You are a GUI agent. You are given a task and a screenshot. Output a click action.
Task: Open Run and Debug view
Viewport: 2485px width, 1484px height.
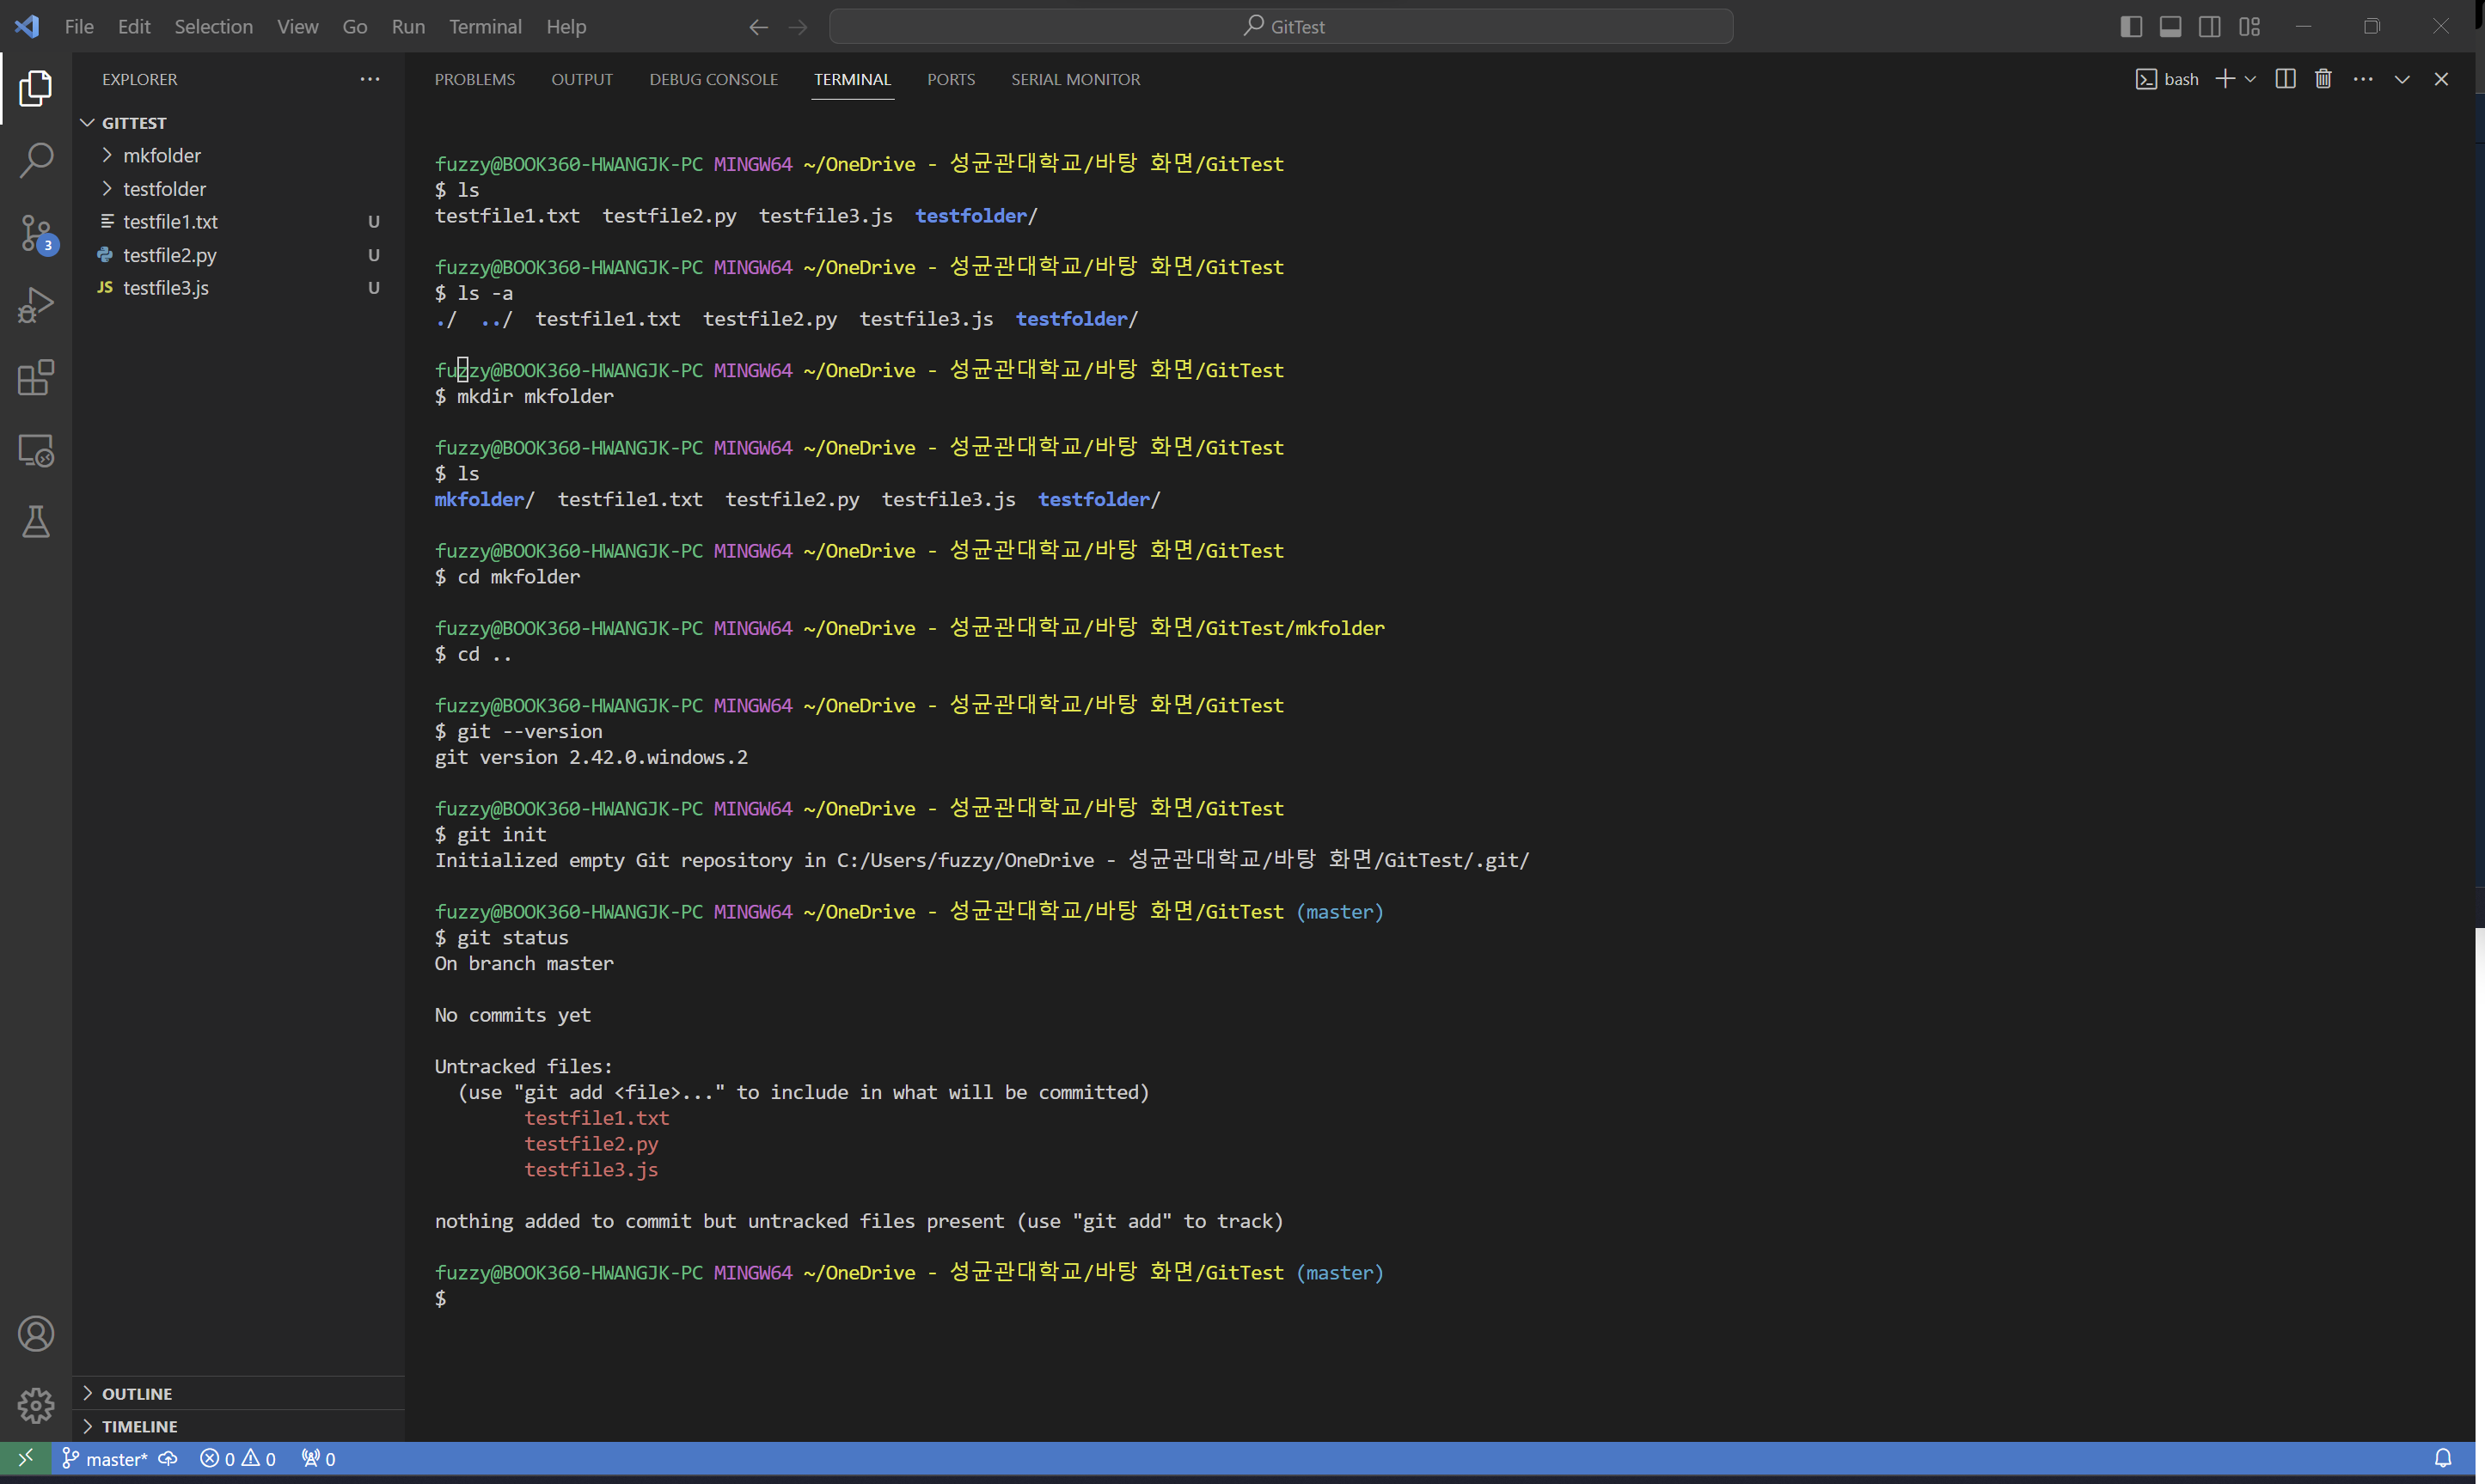point(36,306)
